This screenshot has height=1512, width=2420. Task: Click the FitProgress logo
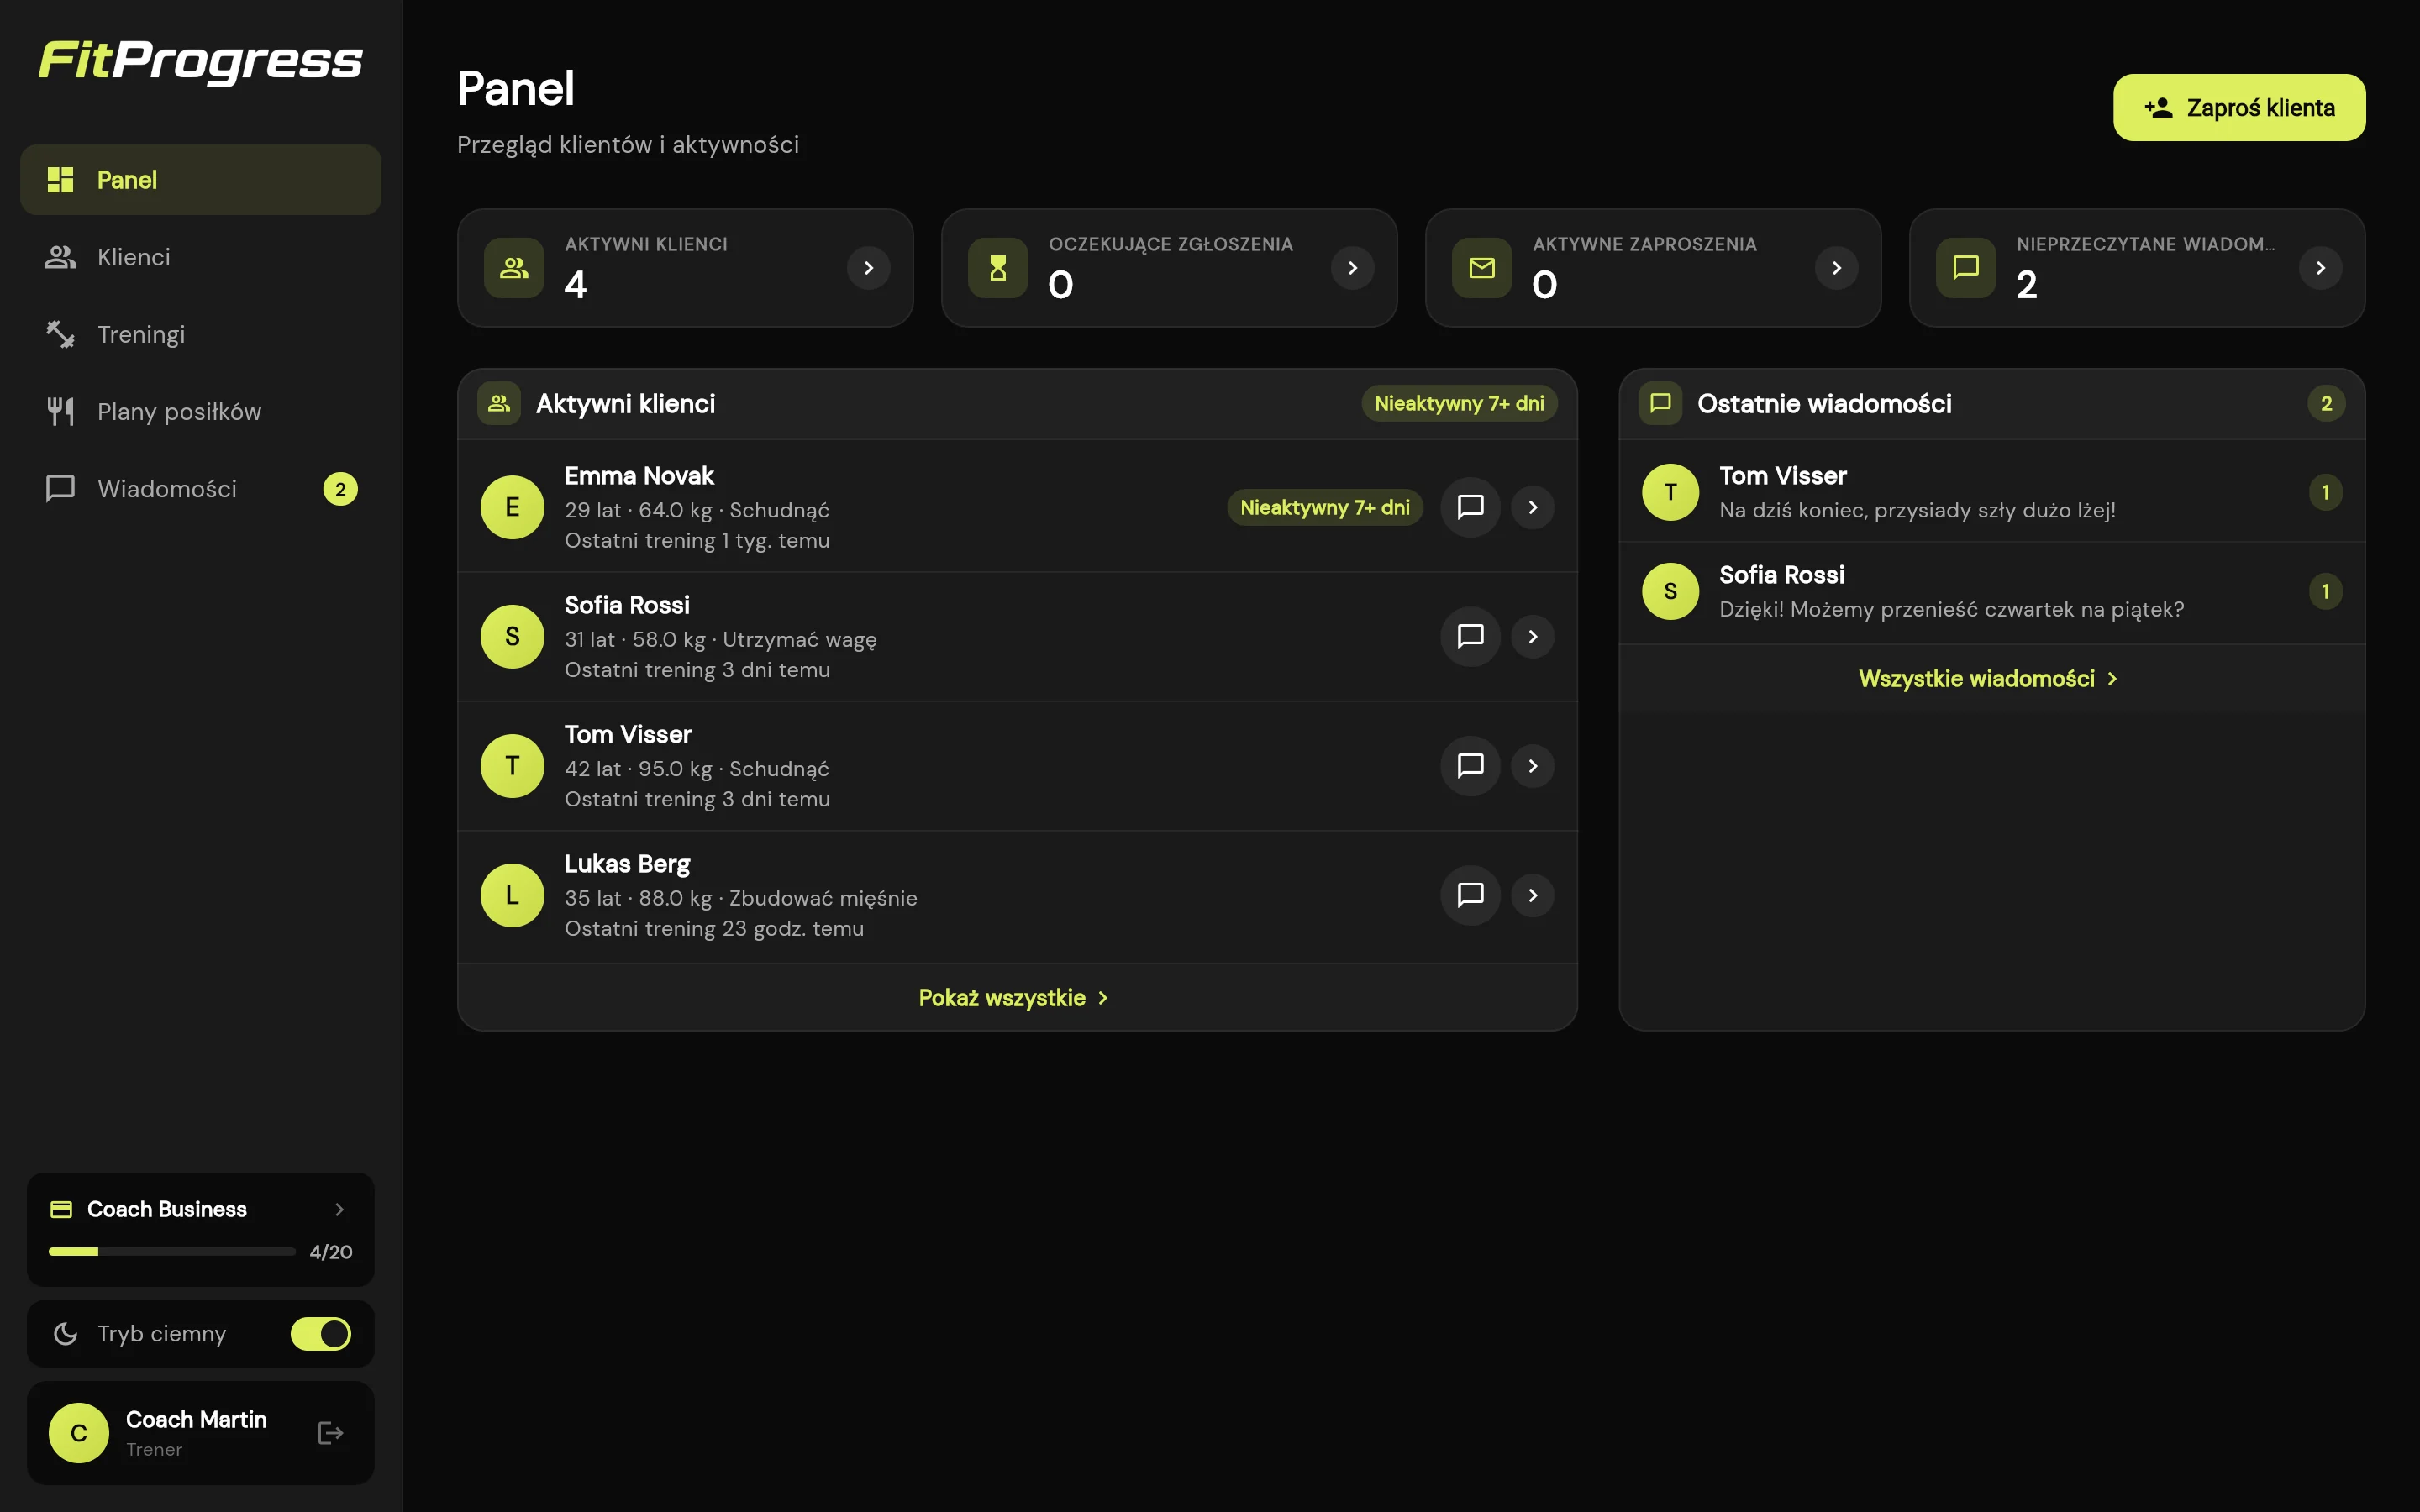click(200, 61)
